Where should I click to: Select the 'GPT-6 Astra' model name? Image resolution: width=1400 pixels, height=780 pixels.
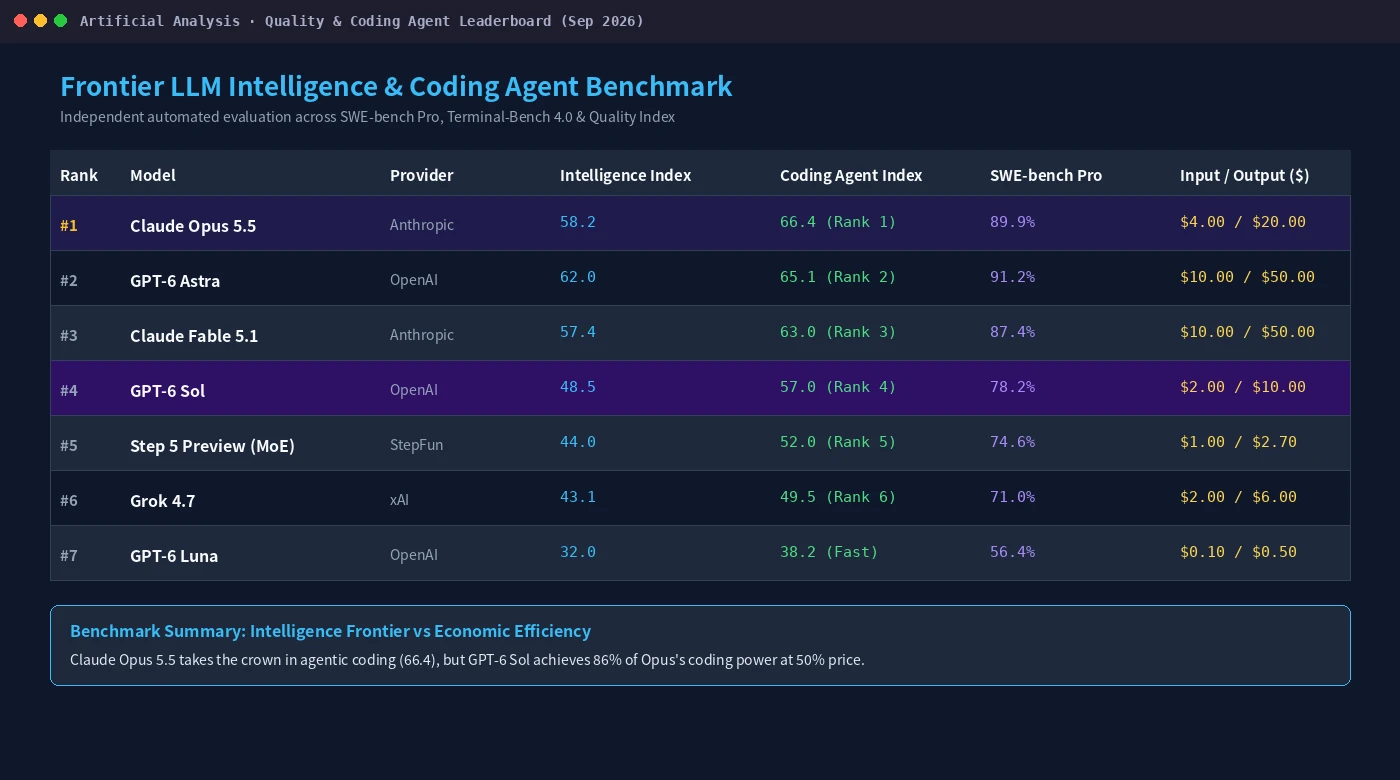click(175, 281)
